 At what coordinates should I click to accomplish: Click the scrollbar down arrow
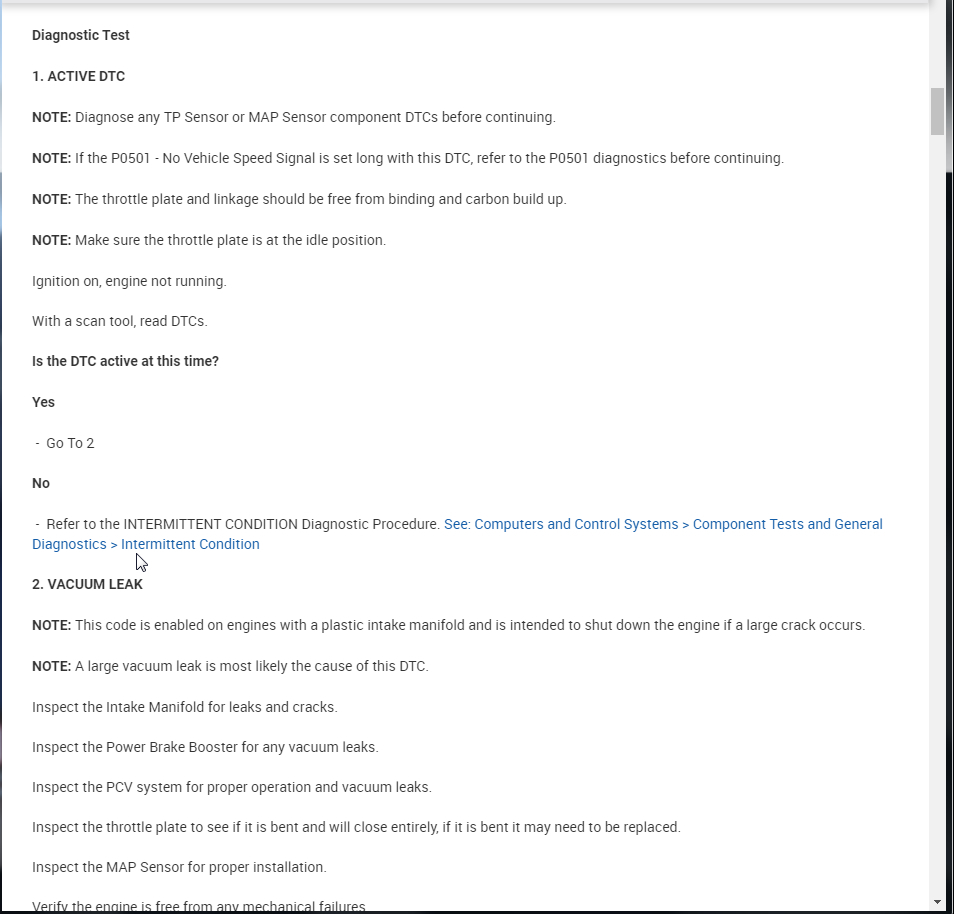tap(937, 901)
